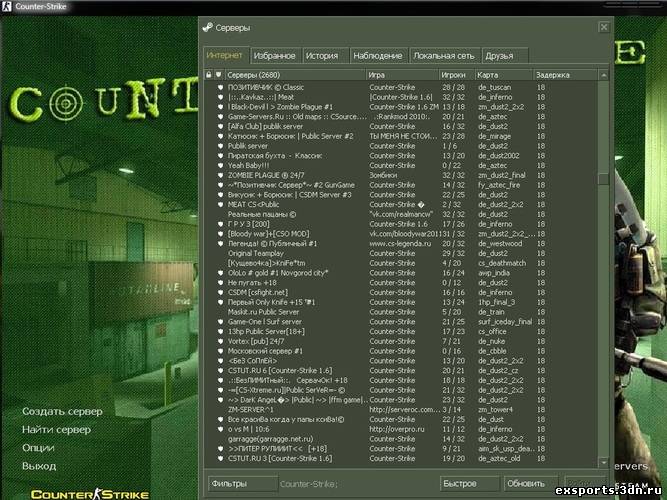This screenshot has height=500, width=667.
Task: Select Легенда! Публичный #1 server
Action: click(401, 244)
